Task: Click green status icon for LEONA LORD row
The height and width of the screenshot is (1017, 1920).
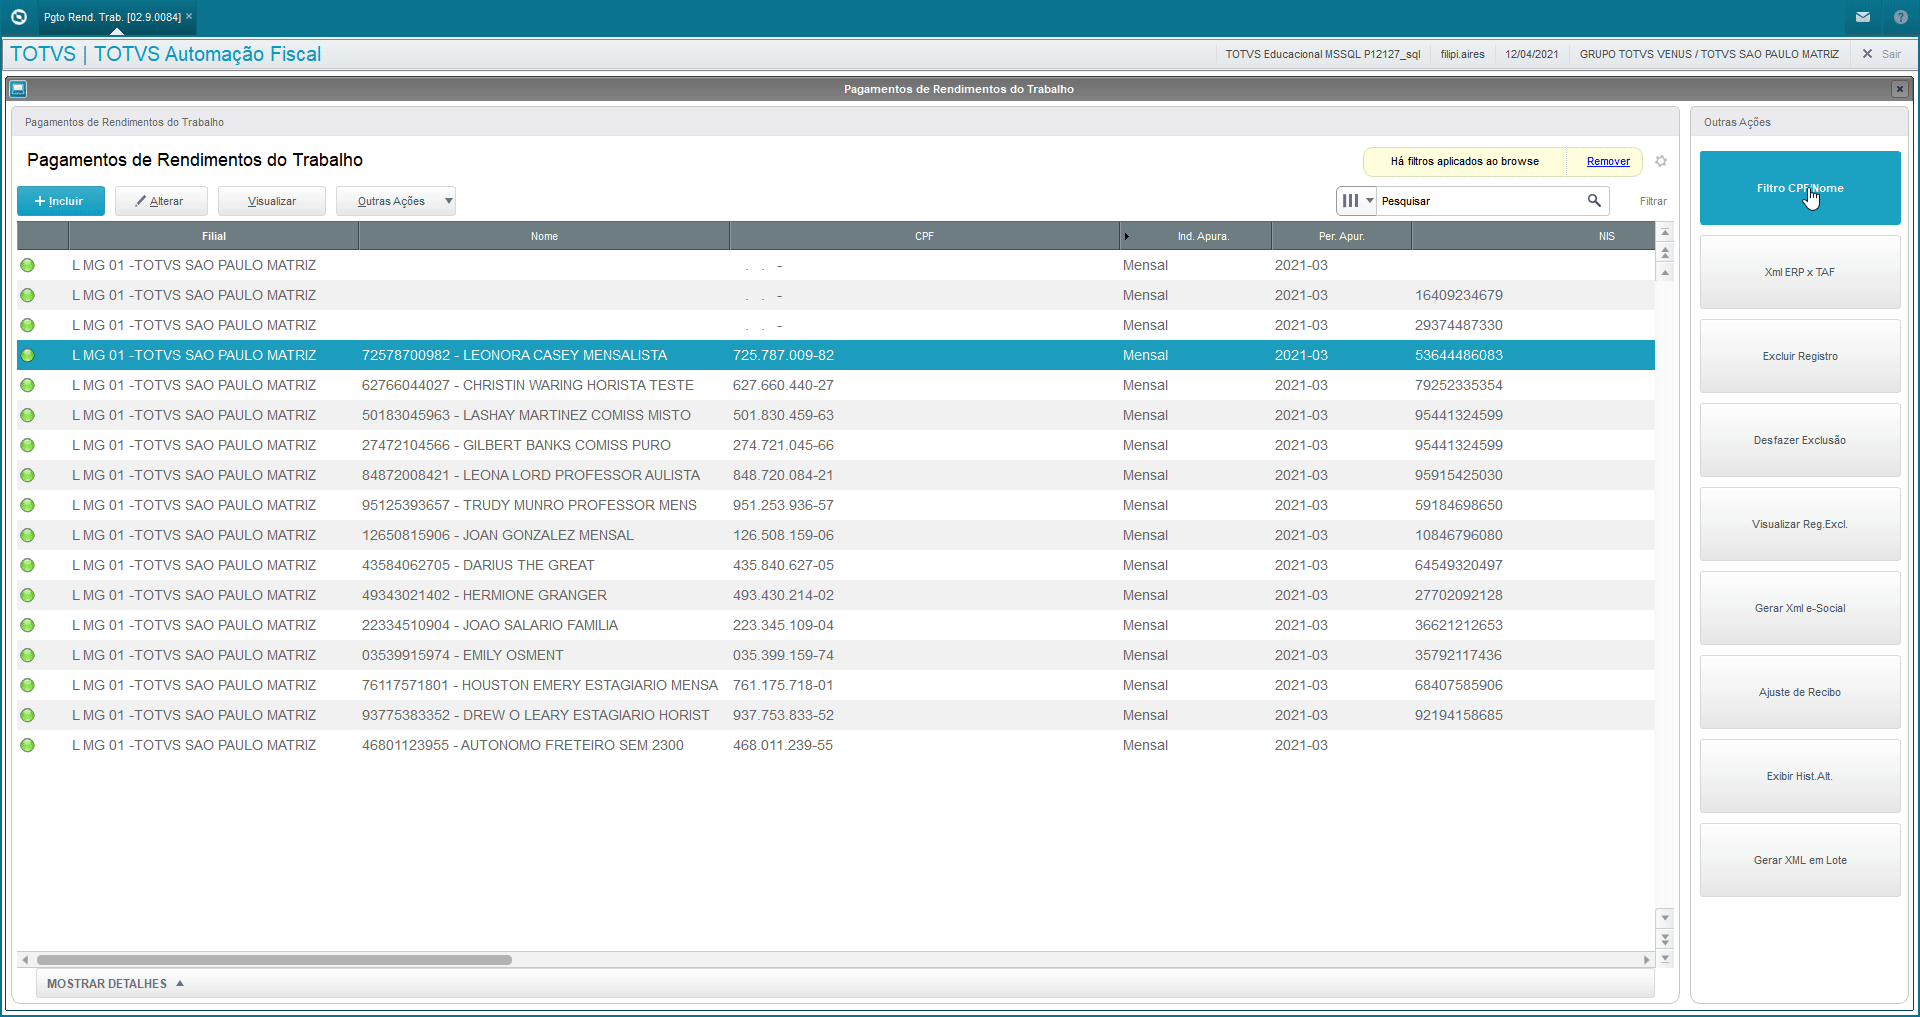Action: pos(27,475)
